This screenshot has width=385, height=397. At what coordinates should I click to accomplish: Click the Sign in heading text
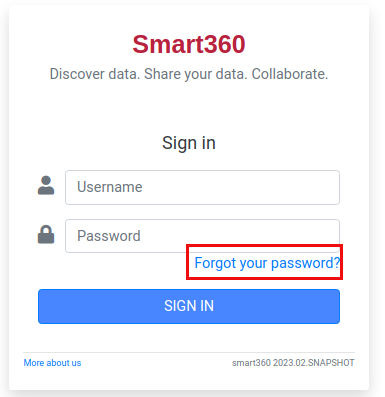coord(189,143)
